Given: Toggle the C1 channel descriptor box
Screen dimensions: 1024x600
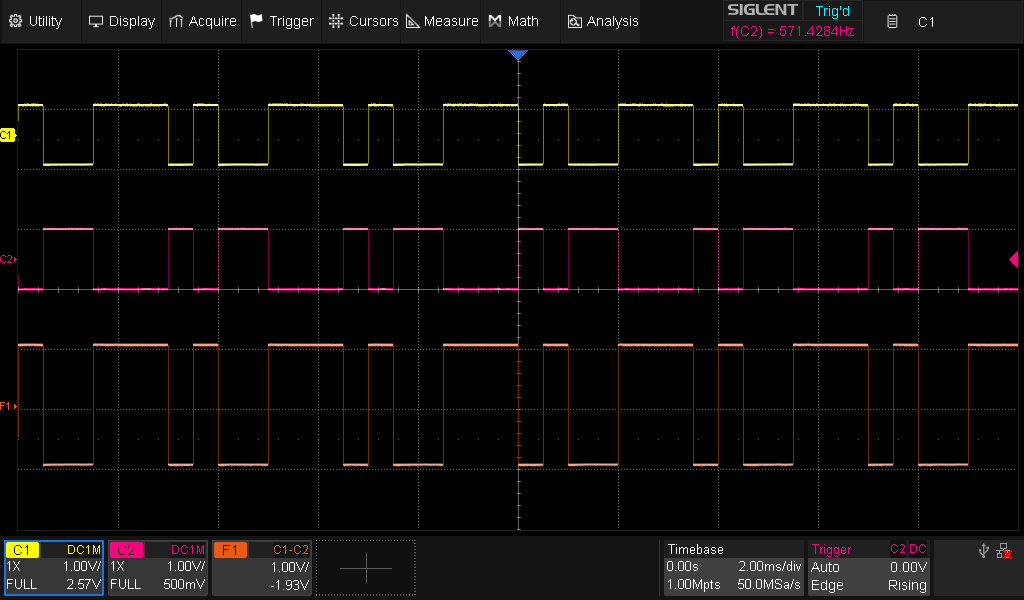Looking at the screenshot, I should (54, 567).
